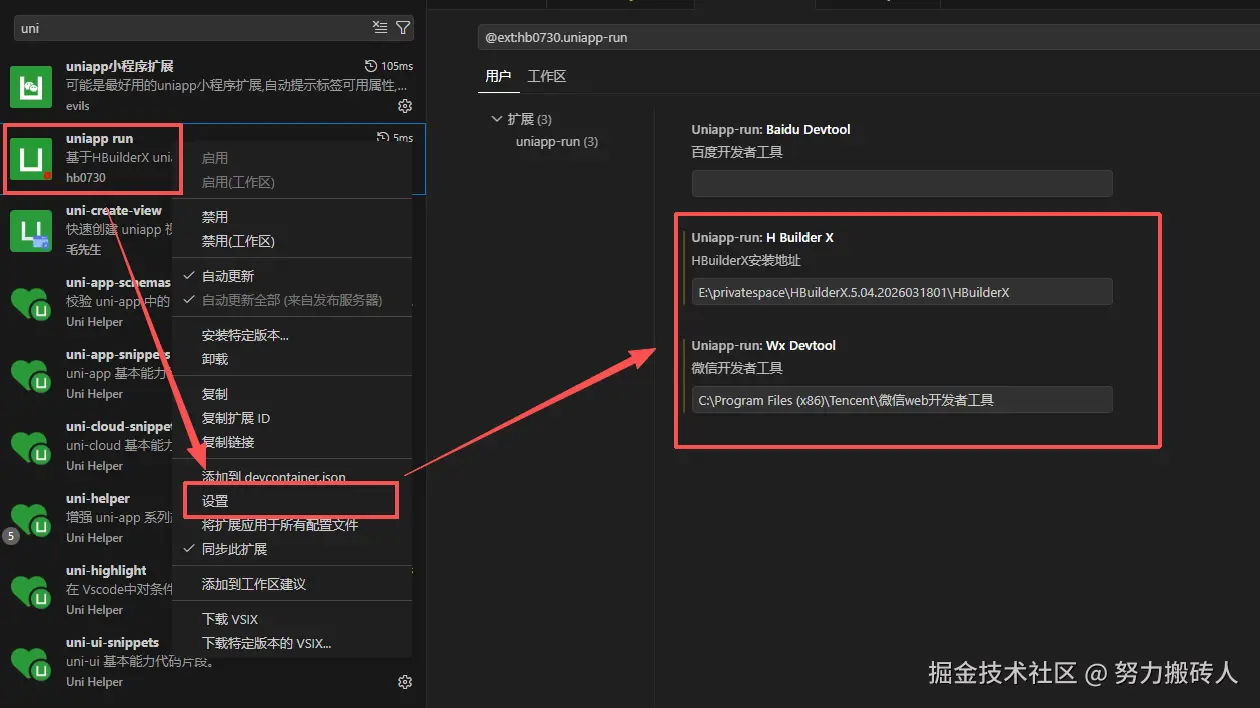
Task: Click the 5ms activation time icon
Action: [383, 138]
